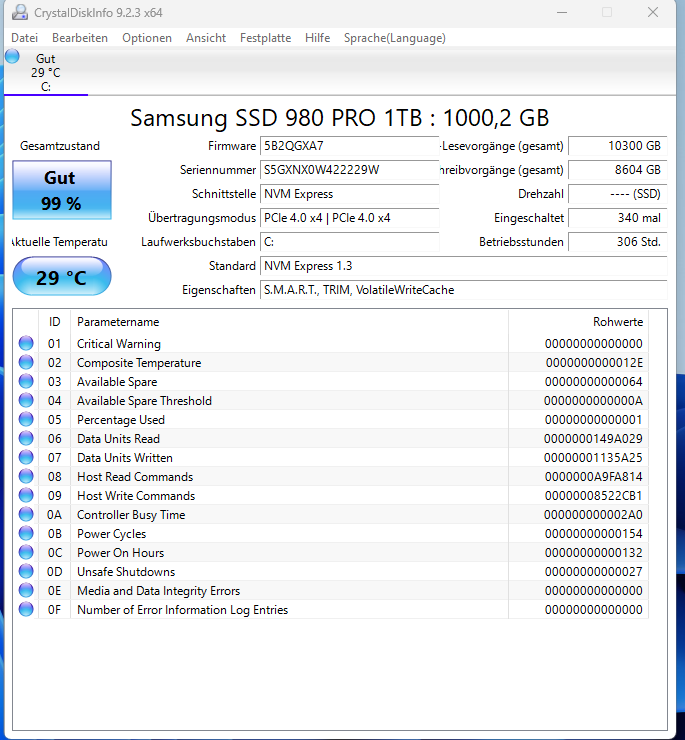Click status orb of Percentage Used row
The image size is (685, 740).
(x=26, y=419)
